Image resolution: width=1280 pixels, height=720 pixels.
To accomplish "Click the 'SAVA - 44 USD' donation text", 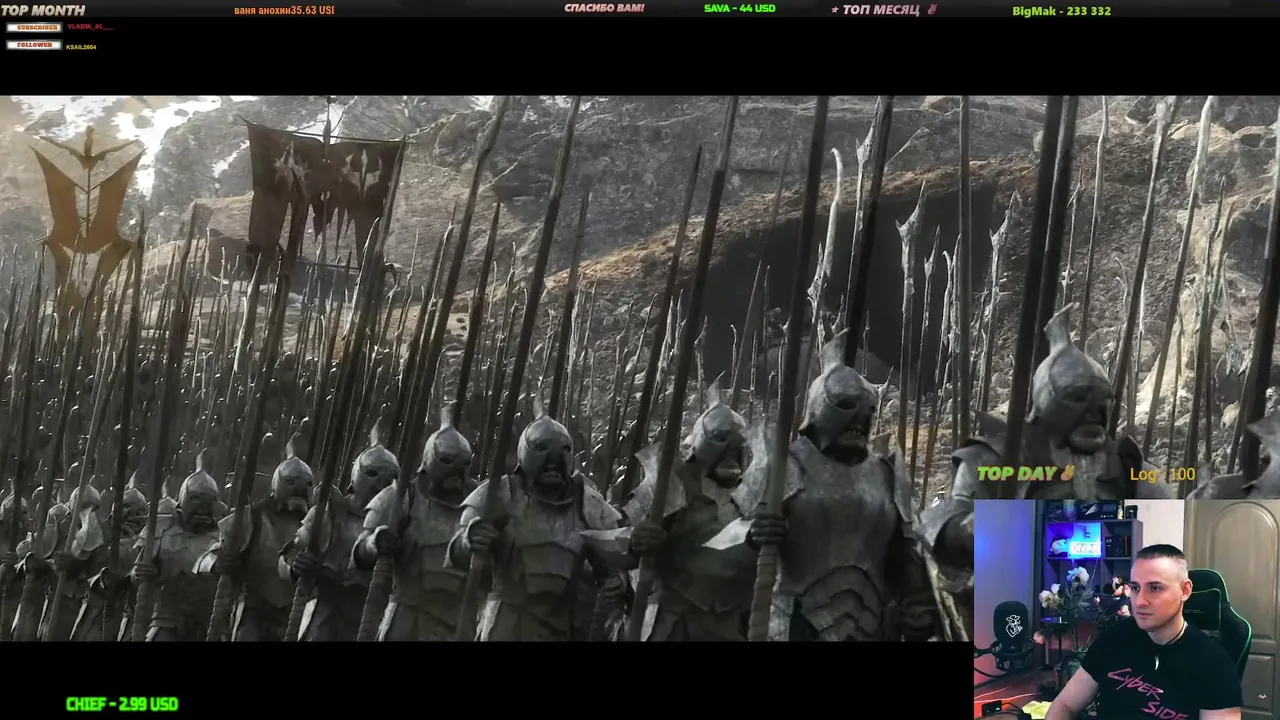I will point(740,8).
